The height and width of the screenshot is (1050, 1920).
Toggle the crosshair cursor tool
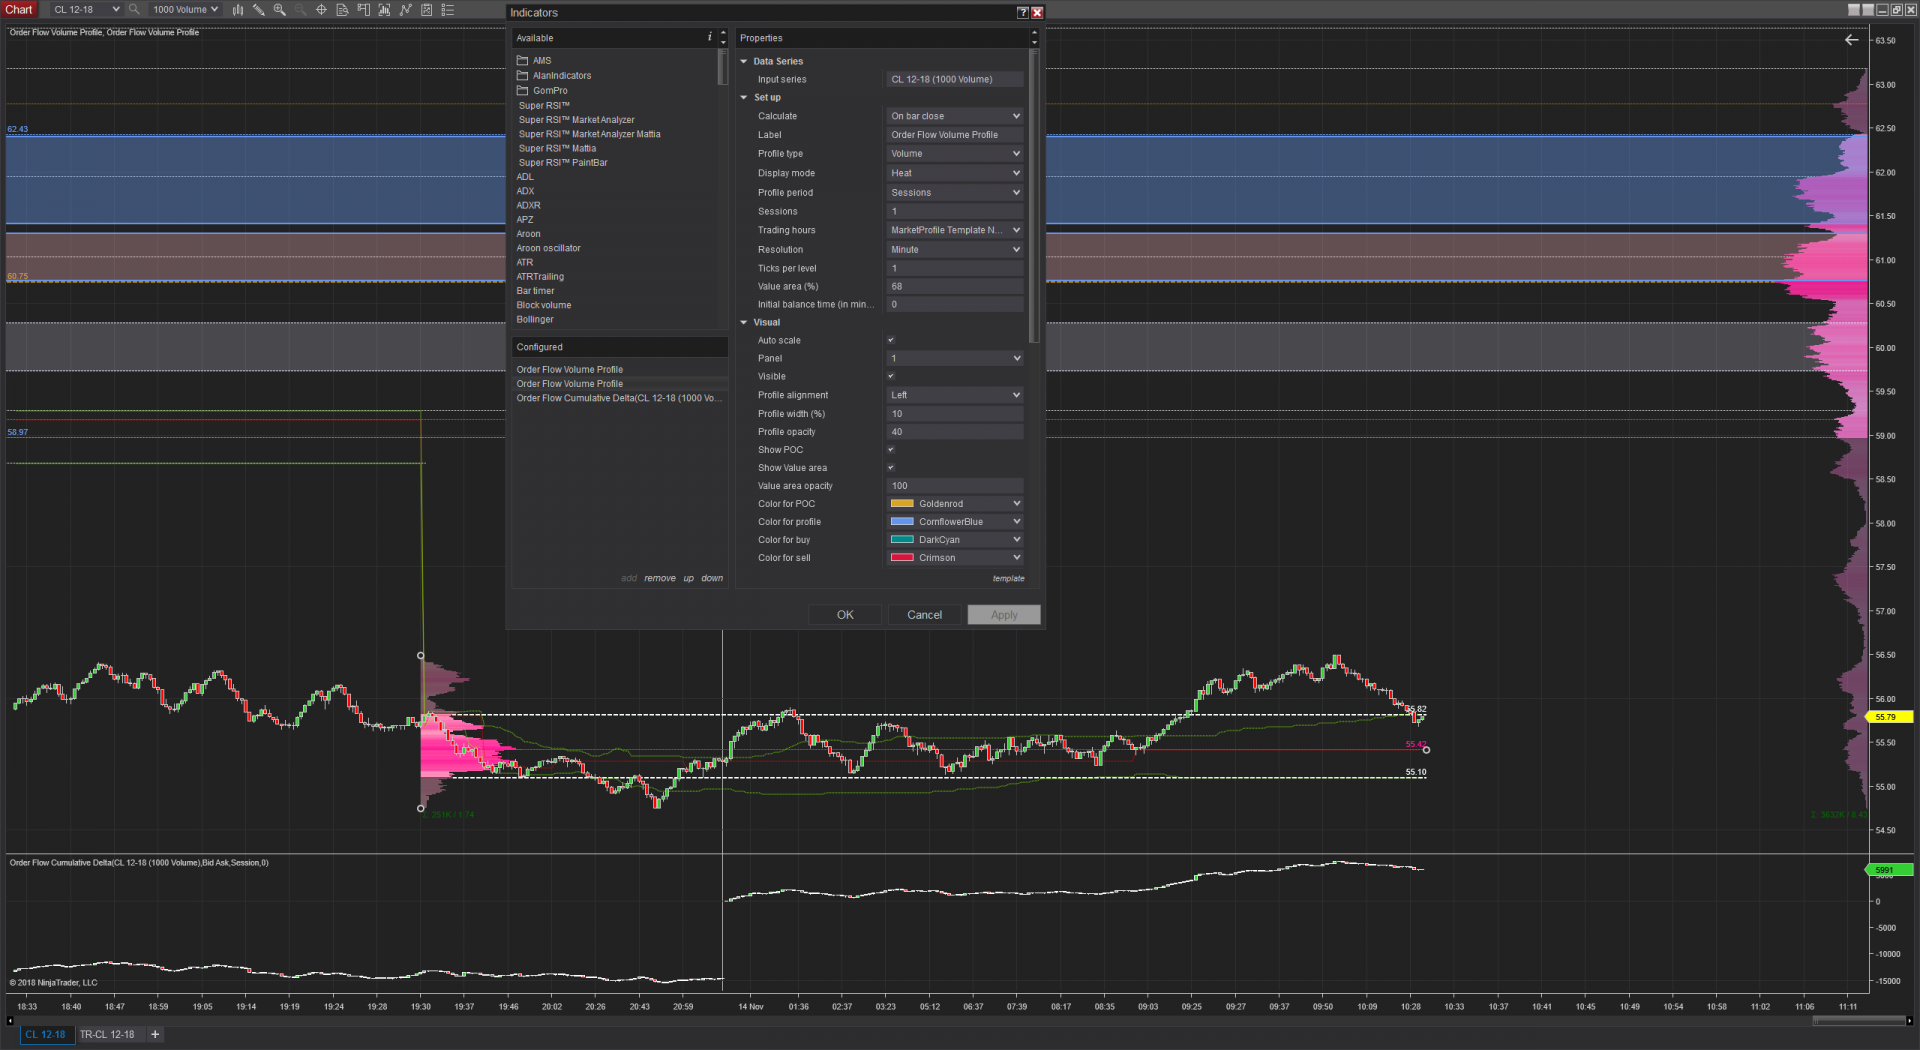tap(321, 10)
